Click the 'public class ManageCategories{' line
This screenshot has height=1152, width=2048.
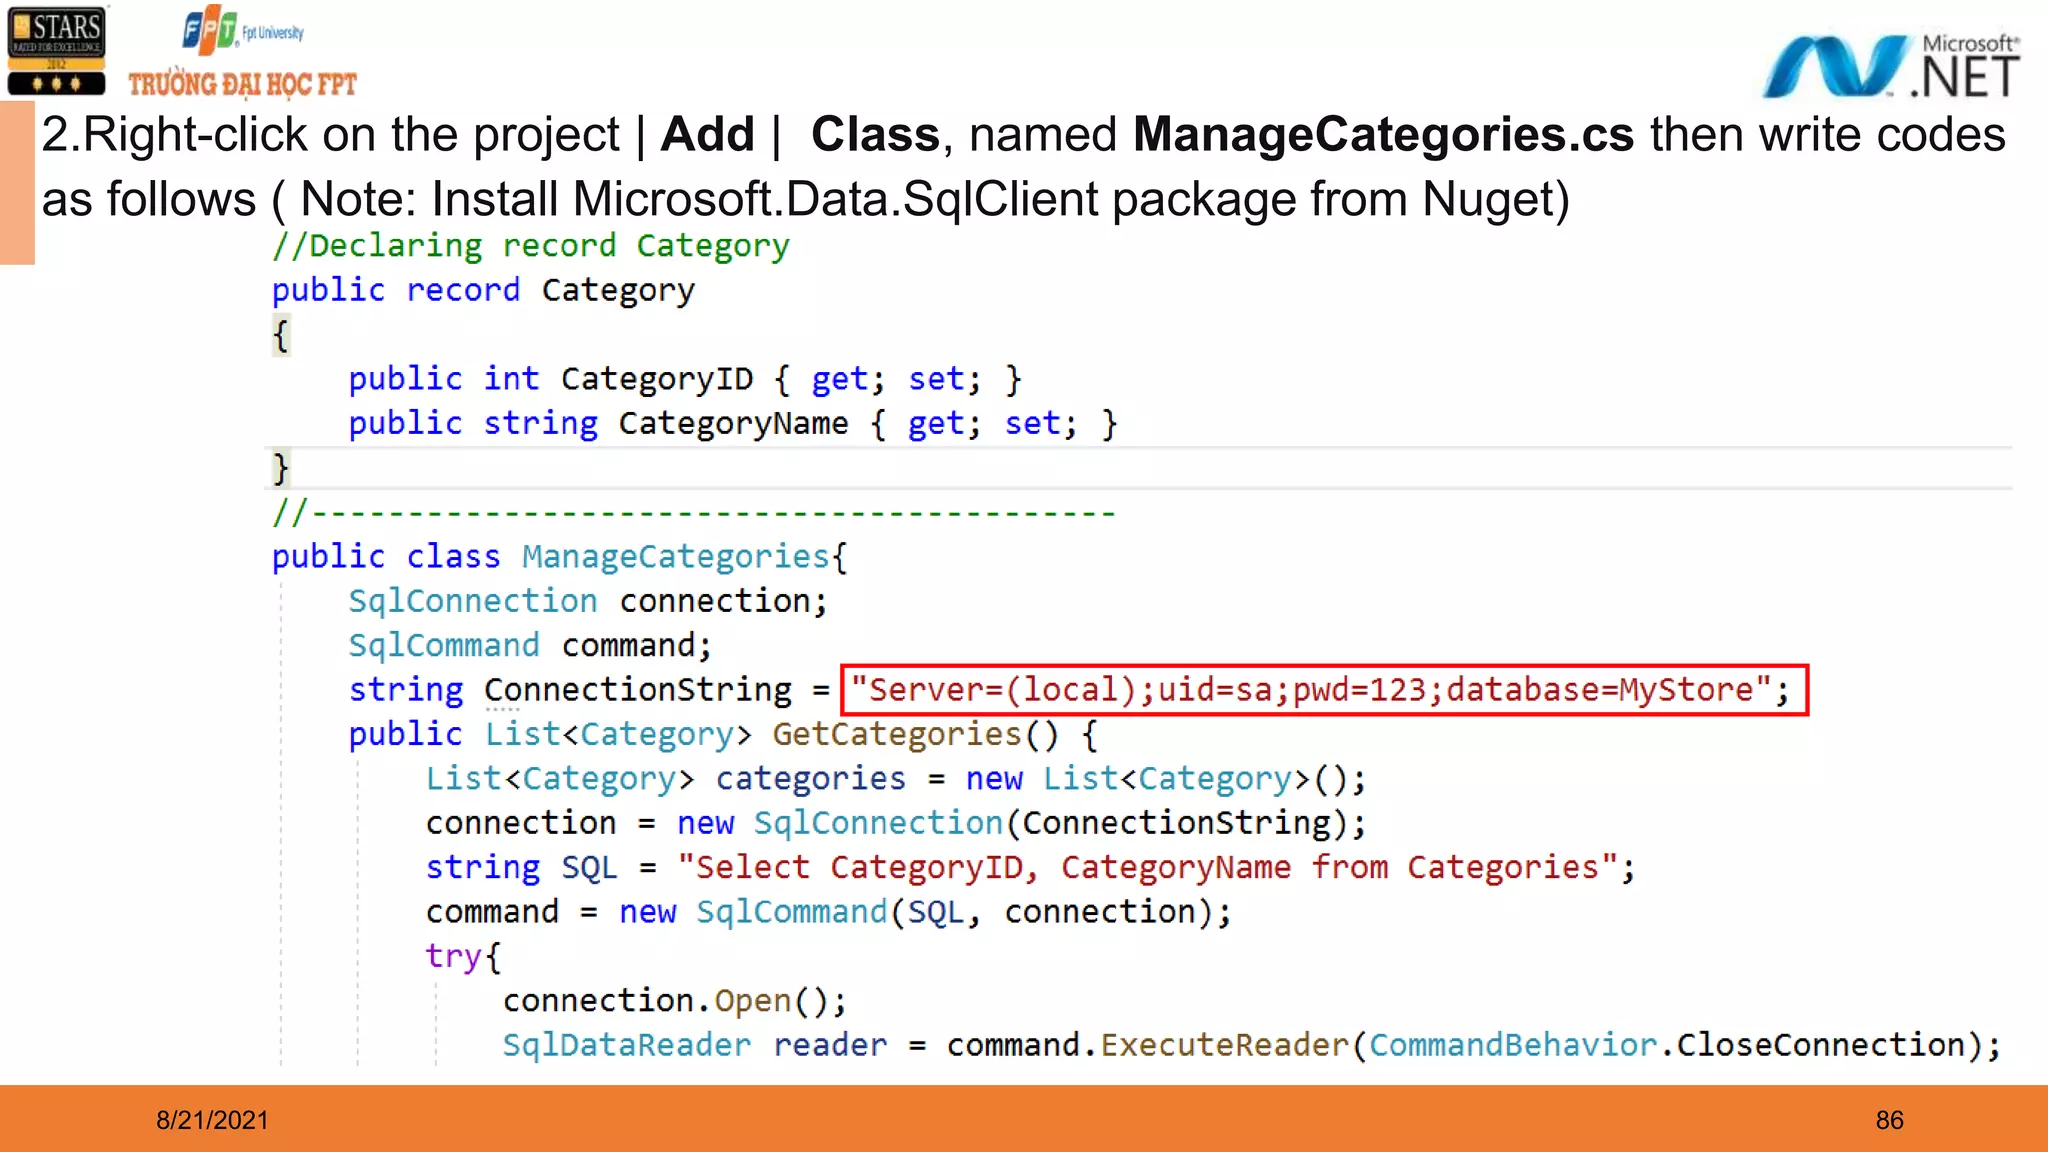pos(560,556)
